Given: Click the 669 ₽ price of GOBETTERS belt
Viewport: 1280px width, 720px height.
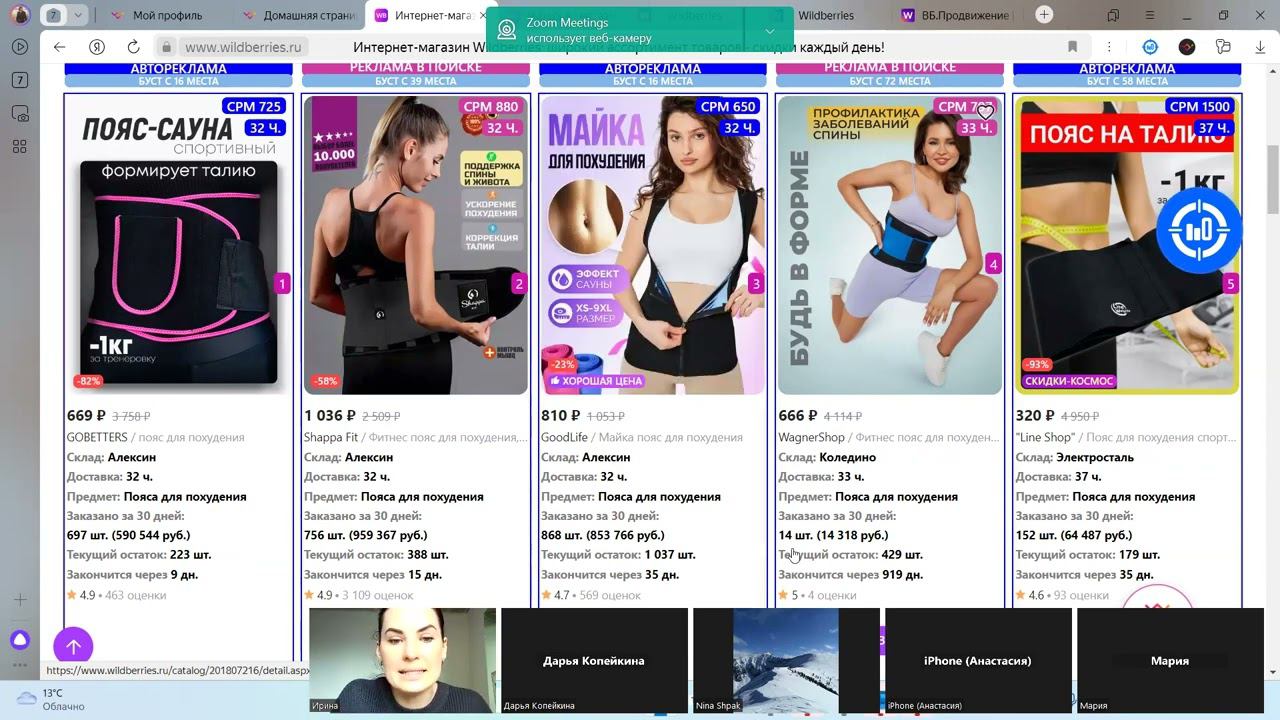Looking at the screenshot, I should click(86, 416).
